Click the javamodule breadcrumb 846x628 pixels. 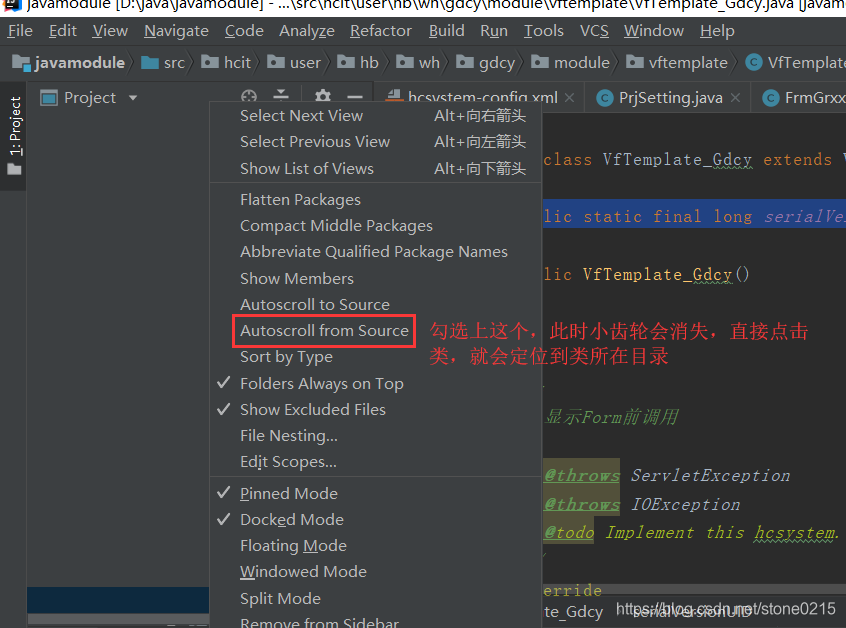[69, 63]
